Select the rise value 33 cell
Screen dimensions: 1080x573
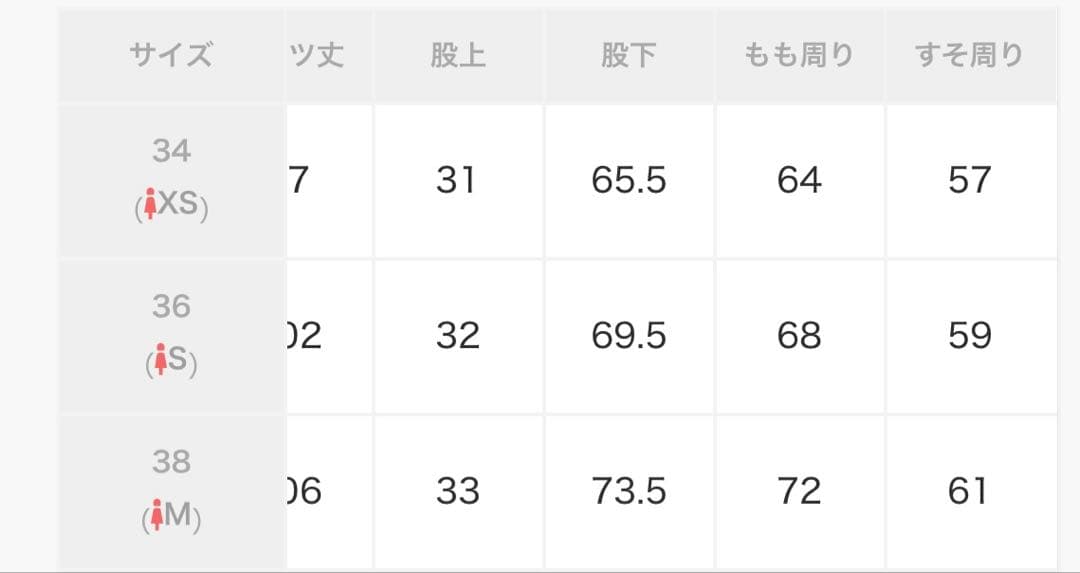click(x=458, y=492)
